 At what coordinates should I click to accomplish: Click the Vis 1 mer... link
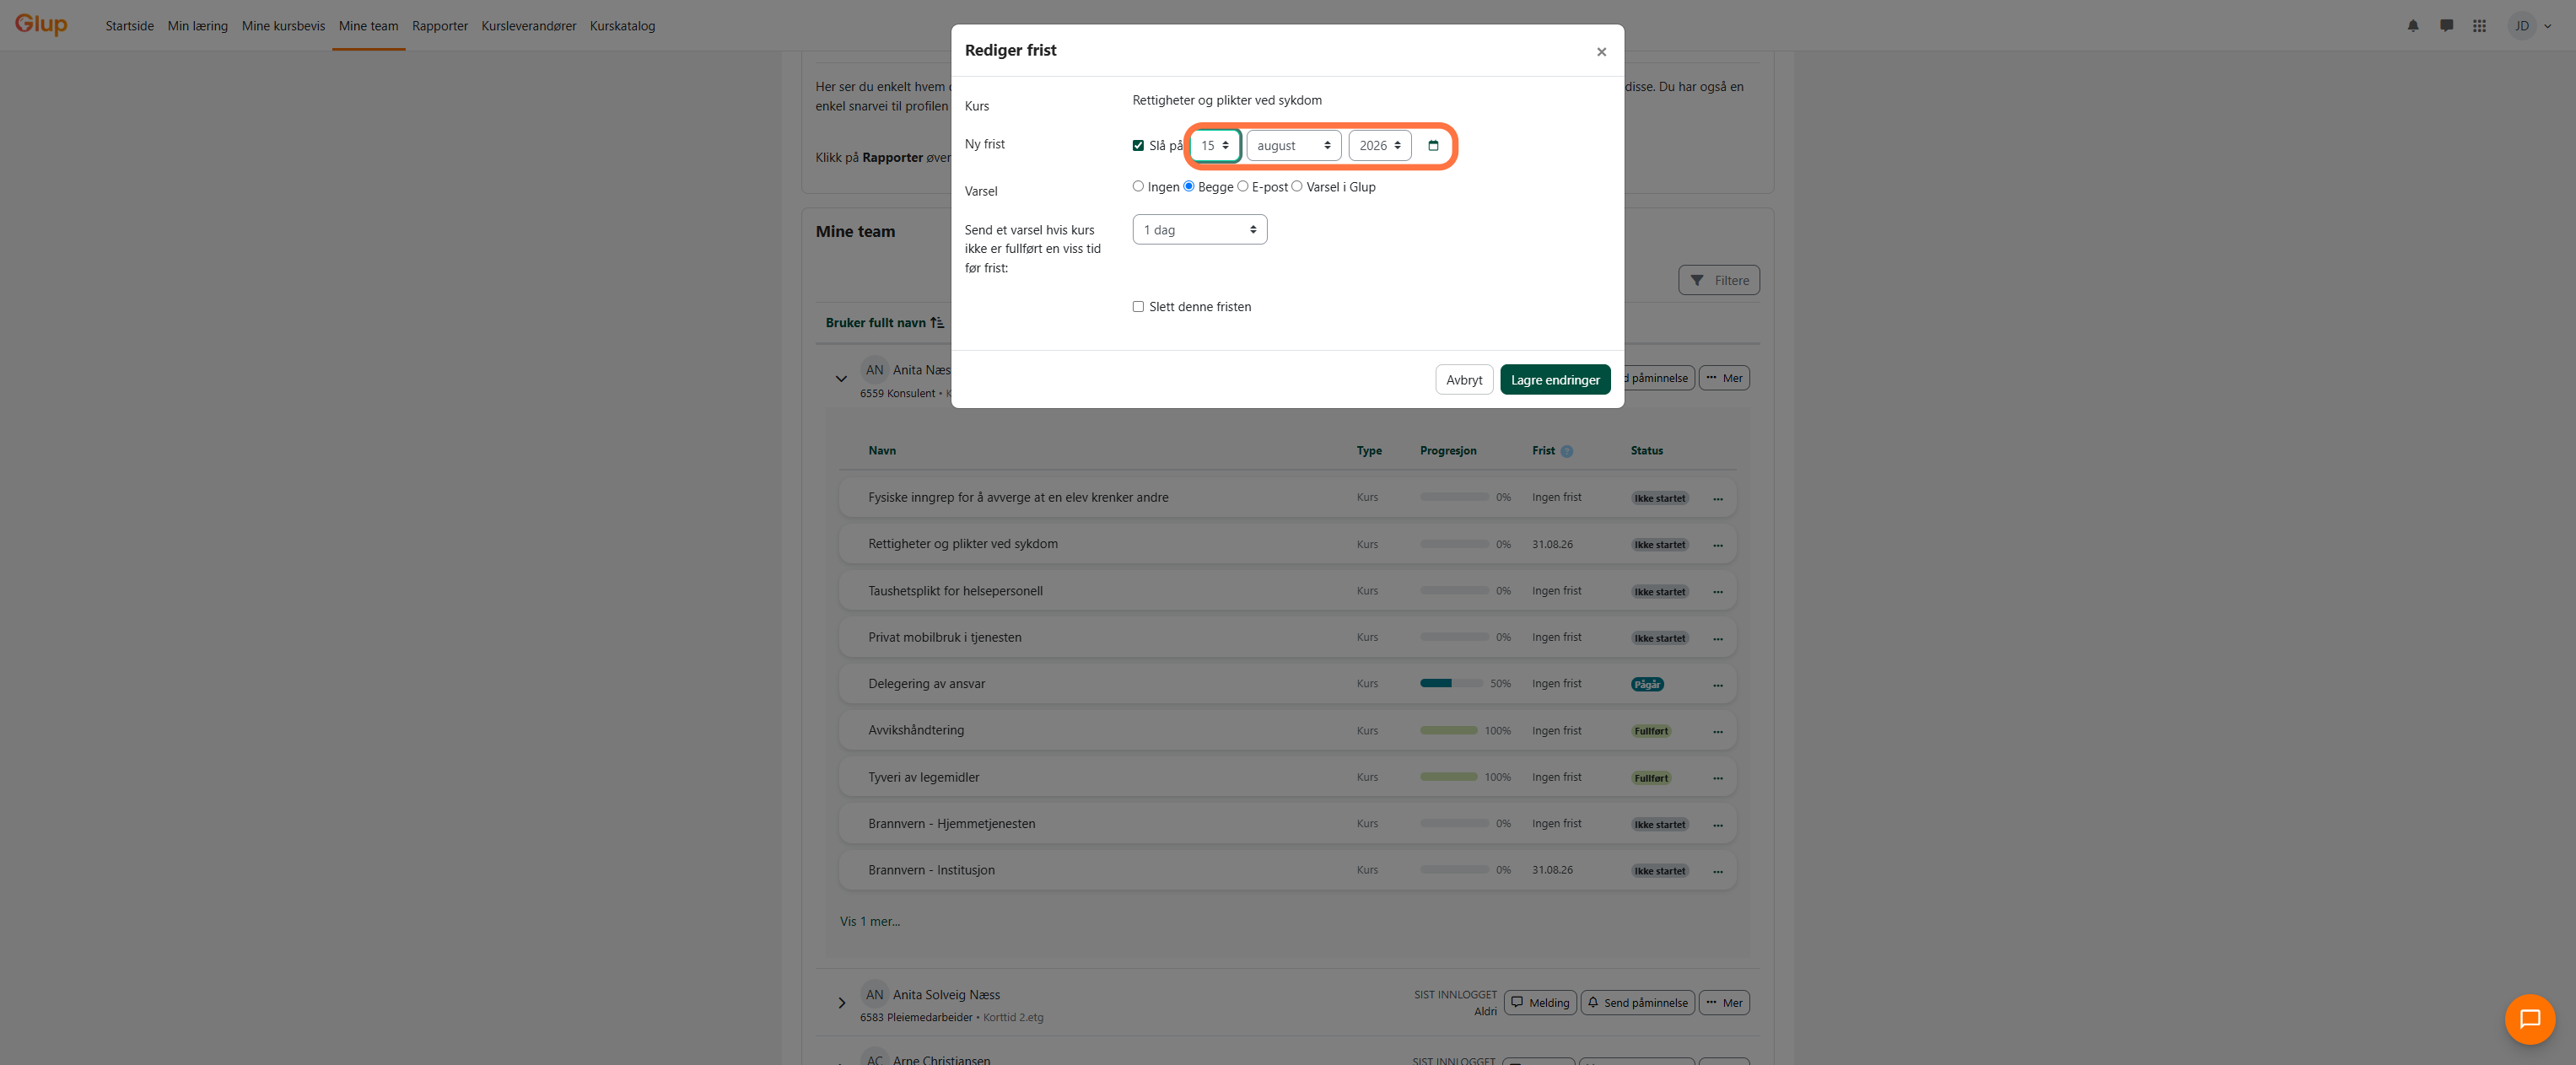tap(869, 922)
